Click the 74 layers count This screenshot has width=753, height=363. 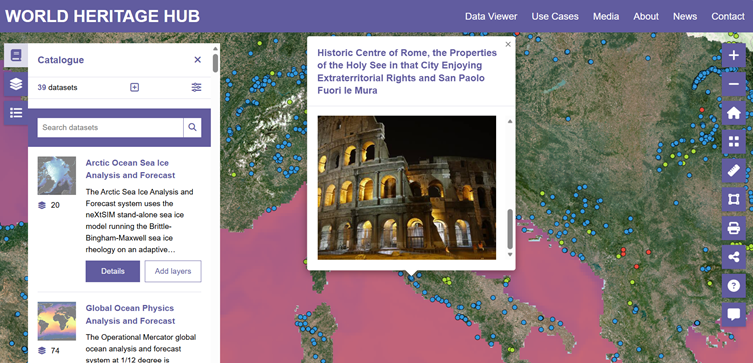point(49,351)
